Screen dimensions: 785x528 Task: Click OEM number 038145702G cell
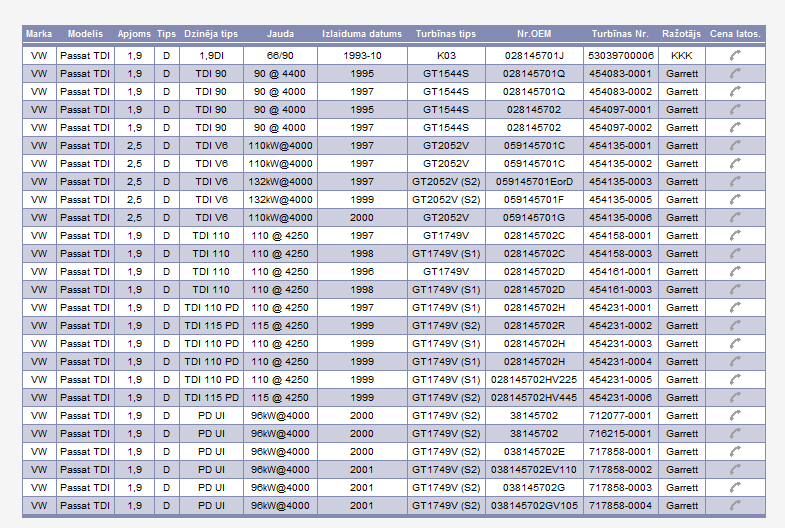pyautogui.click(x=534, y=488)
